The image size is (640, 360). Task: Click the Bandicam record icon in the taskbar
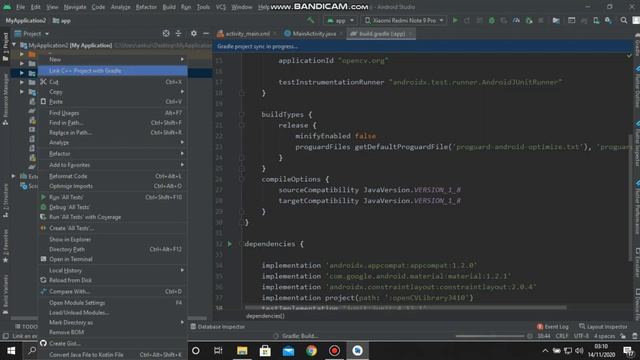click(x=334, y=351)
